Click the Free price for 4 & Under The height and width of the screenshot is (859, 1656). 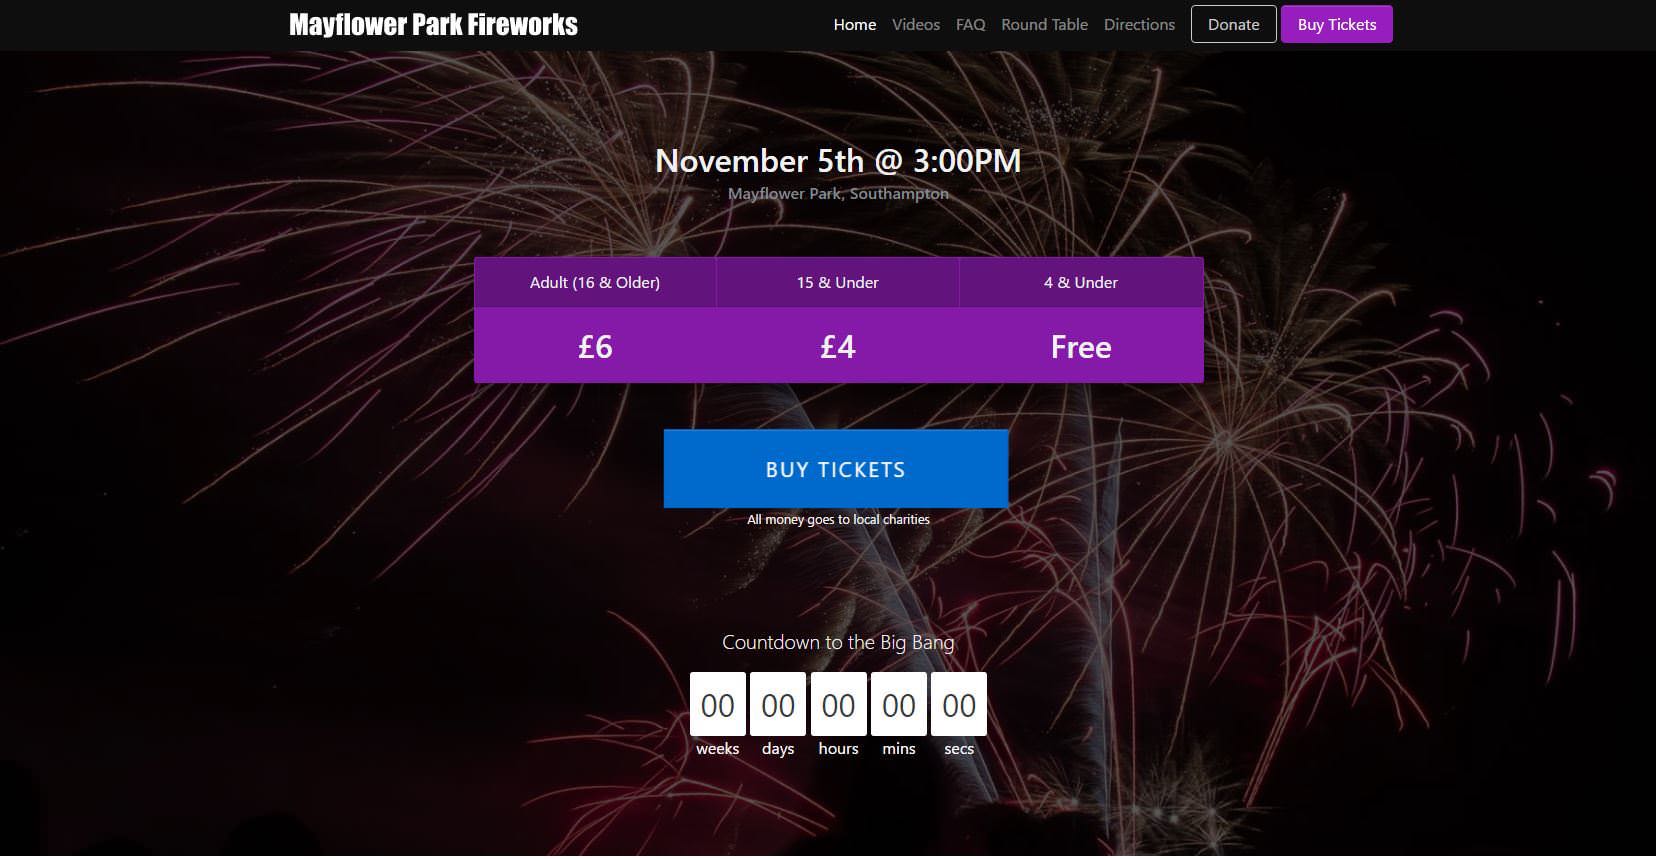pyautogui.click(x=1080, y=346)
